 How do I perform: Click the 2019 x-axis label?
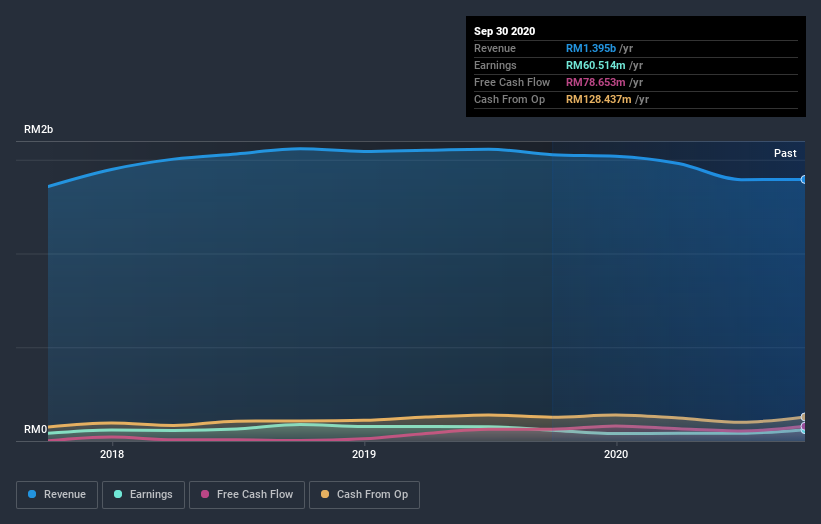click(x=364, y=454)
